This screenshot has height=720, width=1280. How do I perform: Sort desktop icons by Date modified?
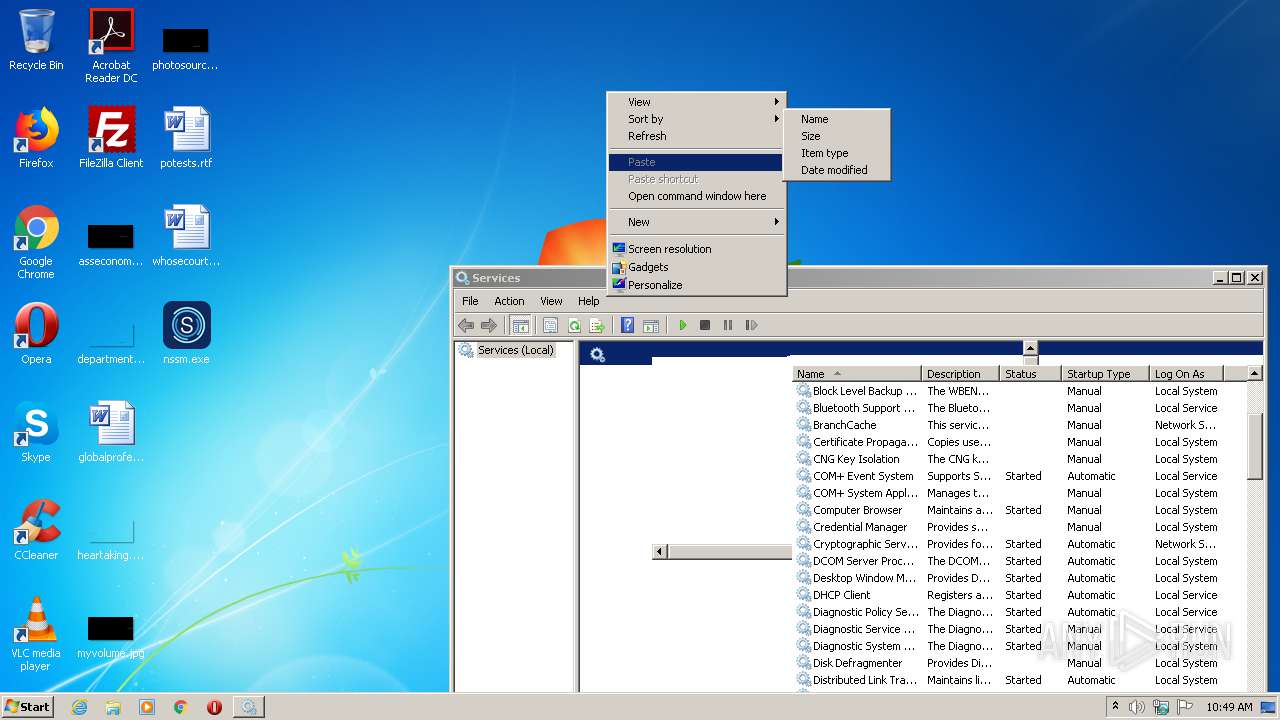[x=837, y=170]
